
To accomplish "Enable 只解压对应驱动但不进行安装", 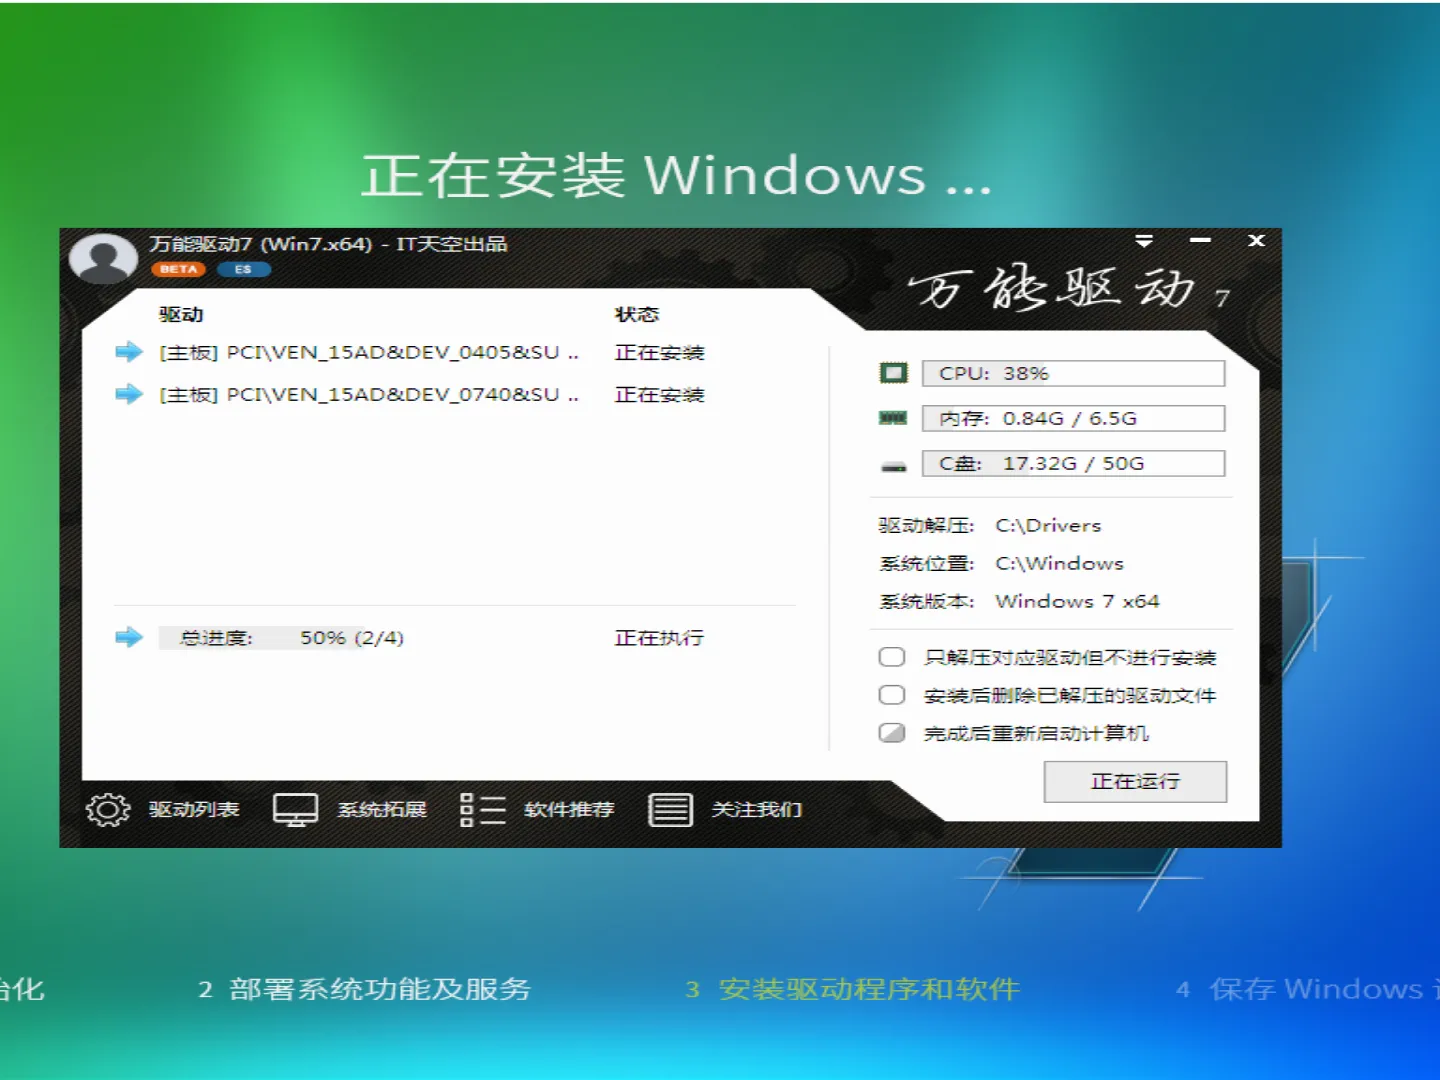I will (x=891, y=657).
